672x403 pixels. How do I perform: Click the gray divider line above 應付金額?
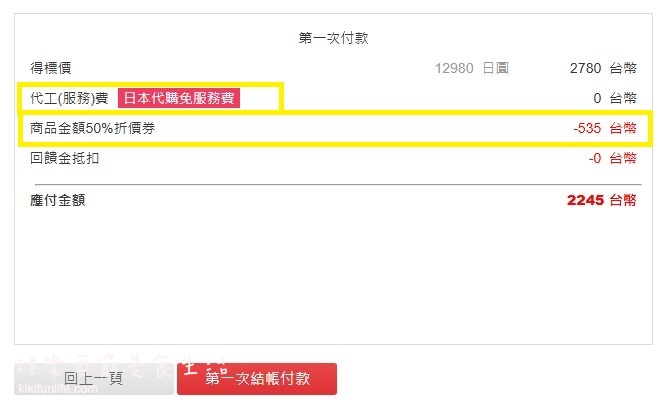click(x=338, y=184)
